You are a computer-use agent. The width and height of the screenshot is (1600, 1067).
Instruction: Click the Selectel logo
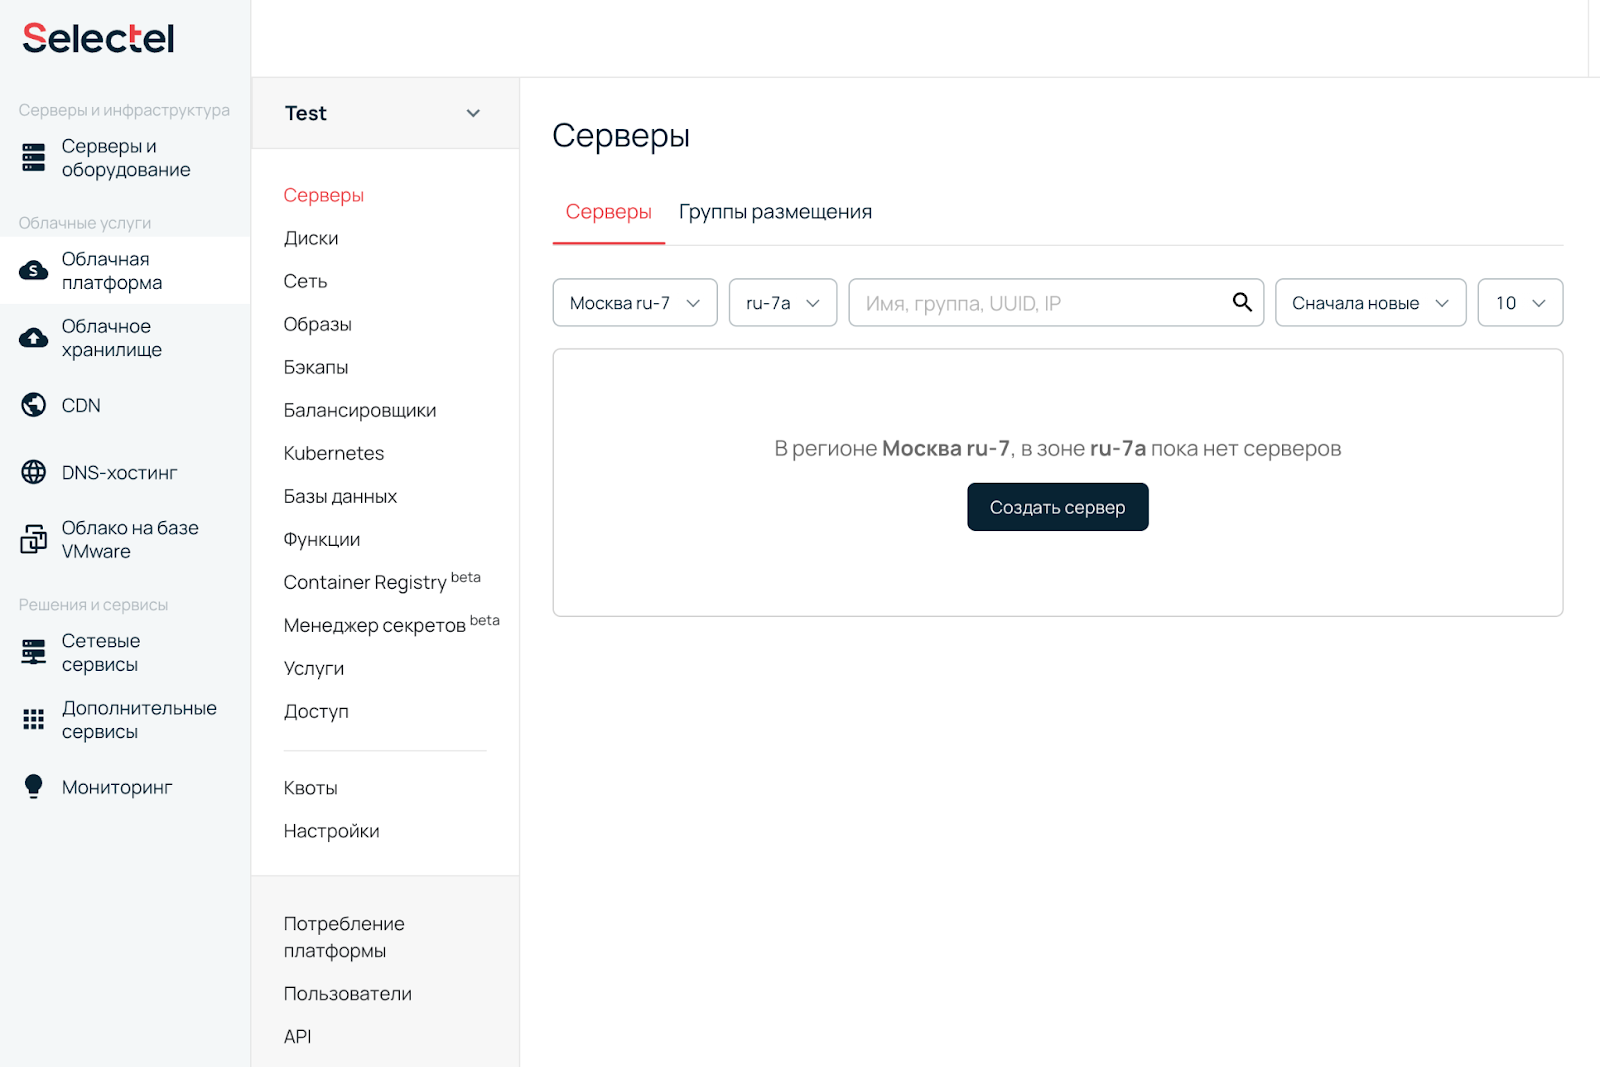click(98, 38)
